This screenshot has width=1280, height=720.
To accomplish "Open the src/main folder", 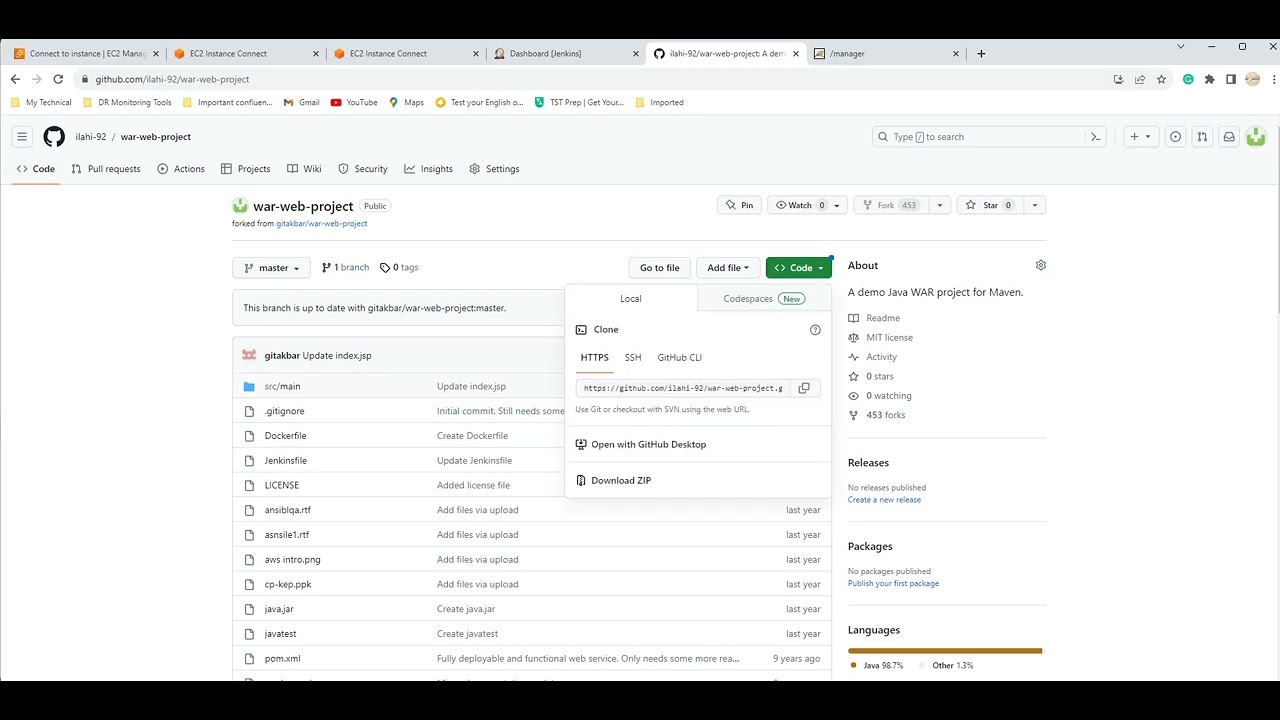I will [282, 386].
